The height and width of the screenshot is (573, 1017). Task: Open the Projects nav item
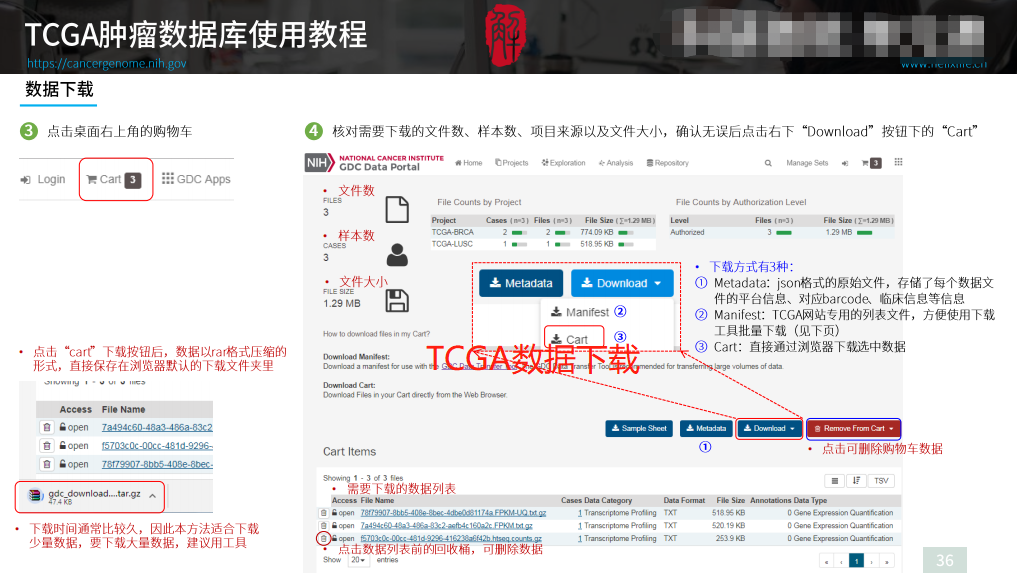coord(512,163)
